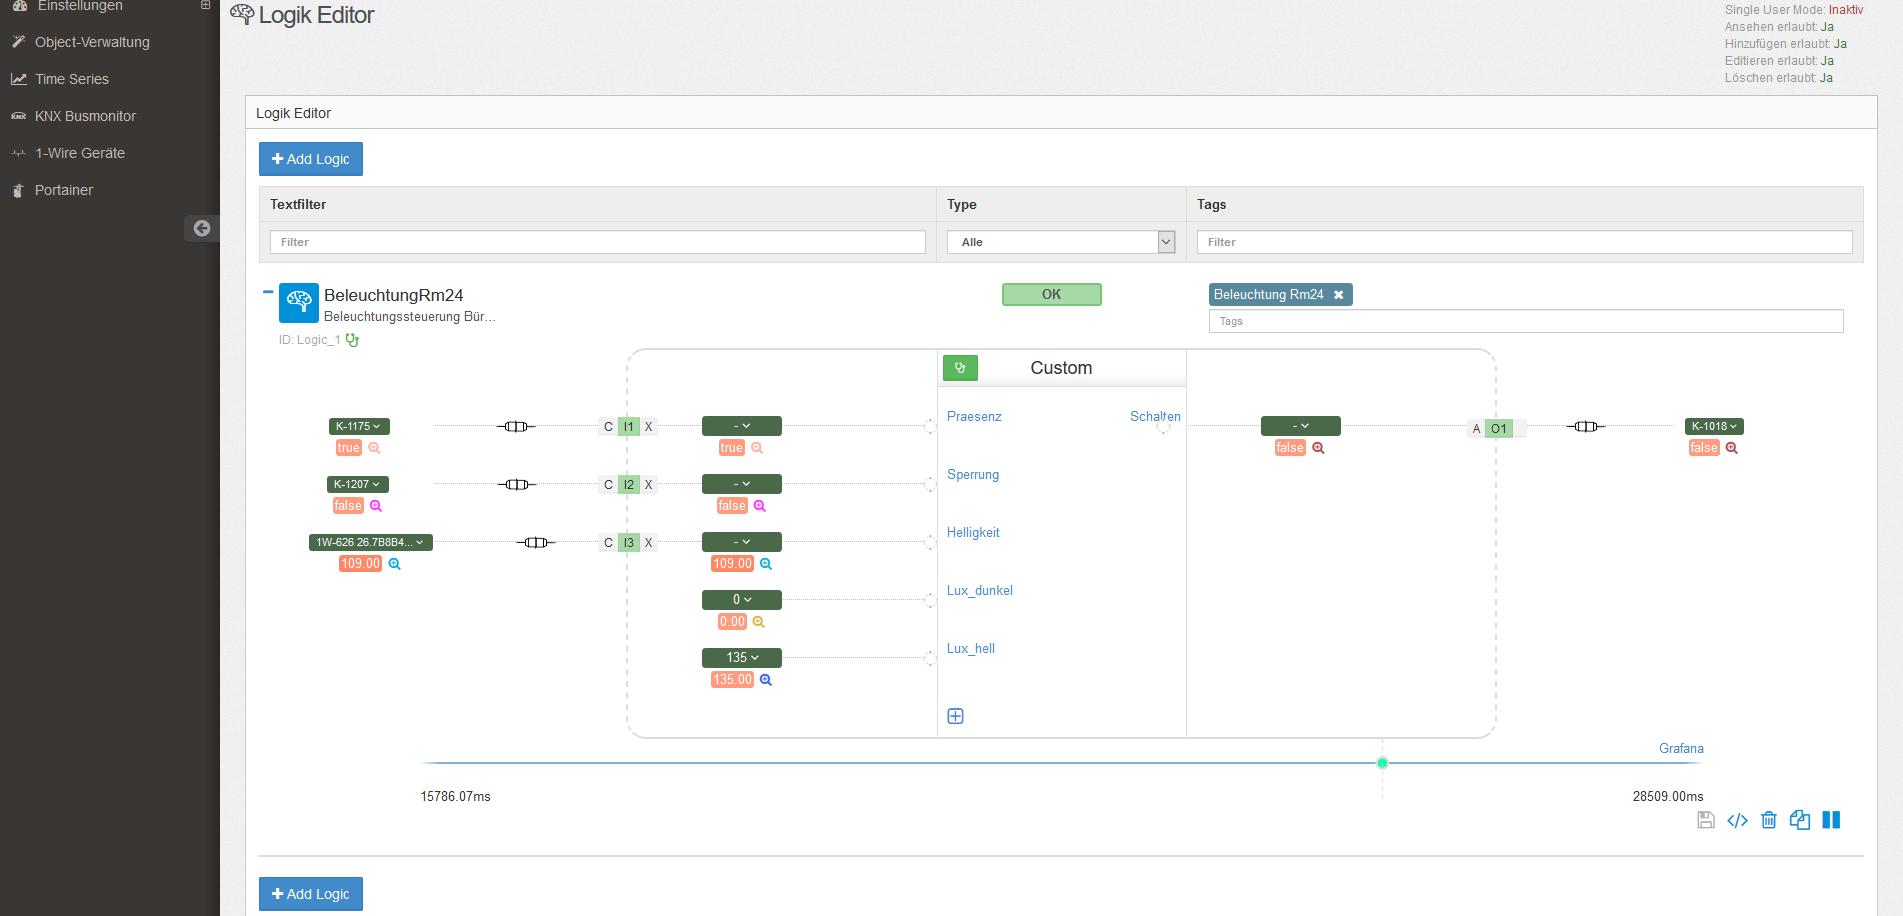The height and width of the screenshot is (916, 1903).
Task: Open the magnifier beside the 0.00 Lux_dunkel value
Action: (x=759, y=622)
